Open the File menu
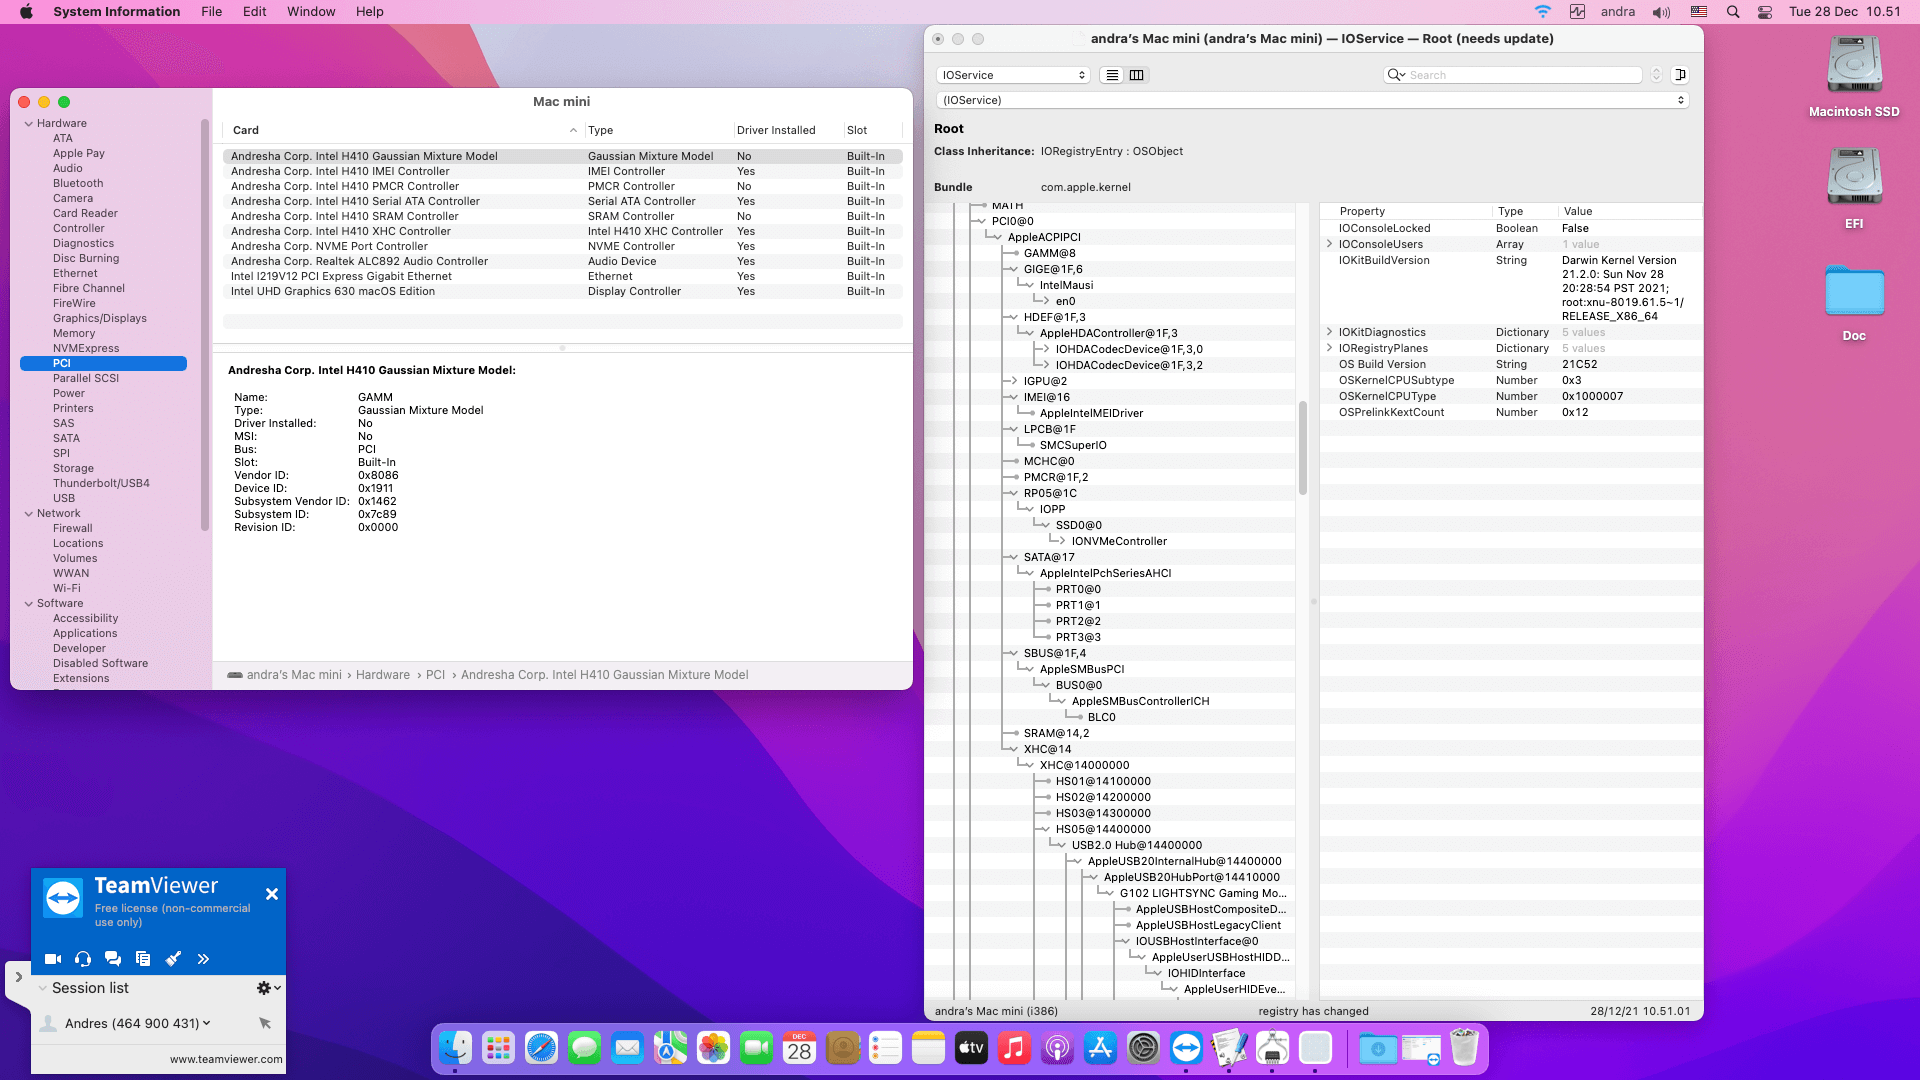This screenshot has width=1920, height=1080. pos(211,12)
